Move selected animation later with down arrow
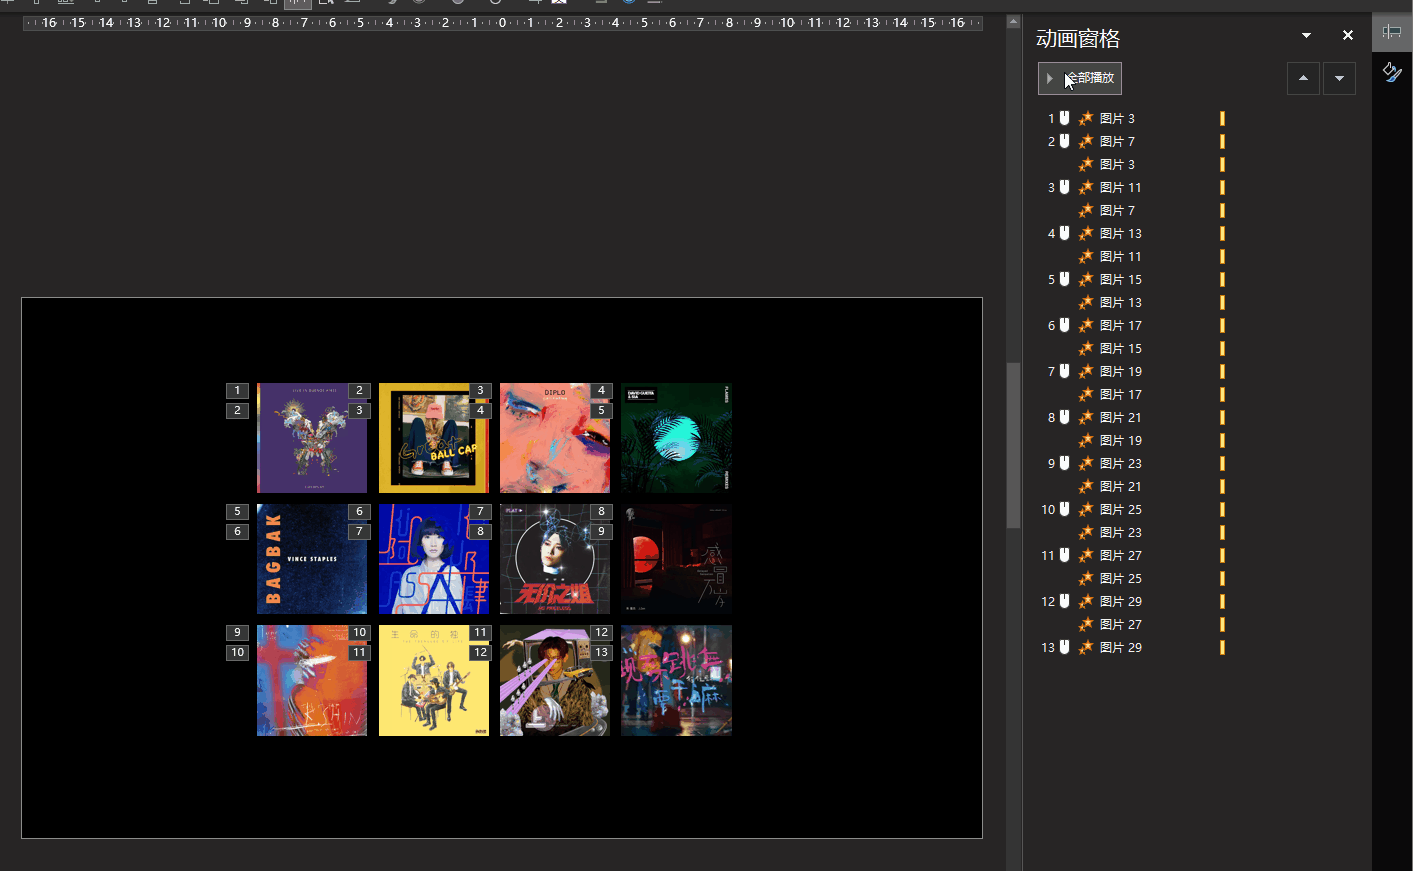Viewport: 1413px width, 871px height. click(1339, 78)
